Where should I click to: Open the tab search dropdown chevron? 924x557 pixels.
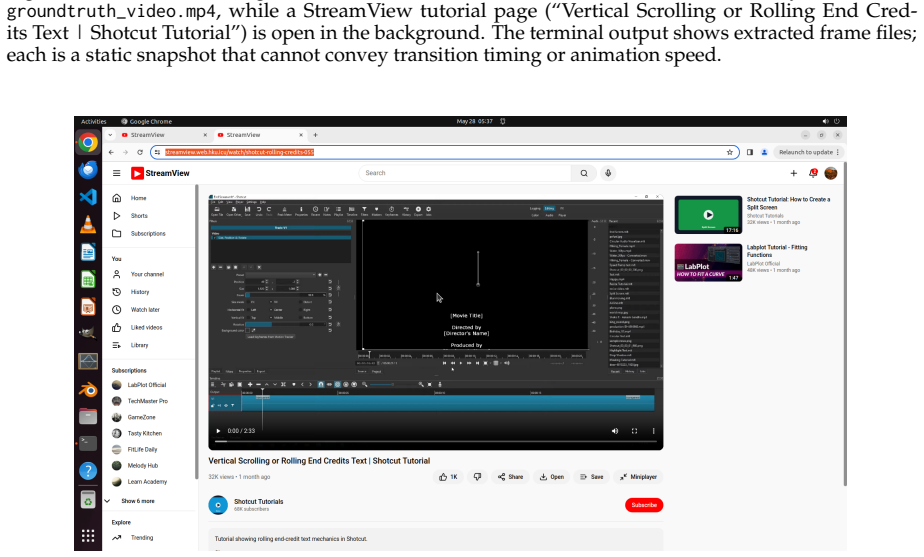pyautogui.click(x=110, y=135)
